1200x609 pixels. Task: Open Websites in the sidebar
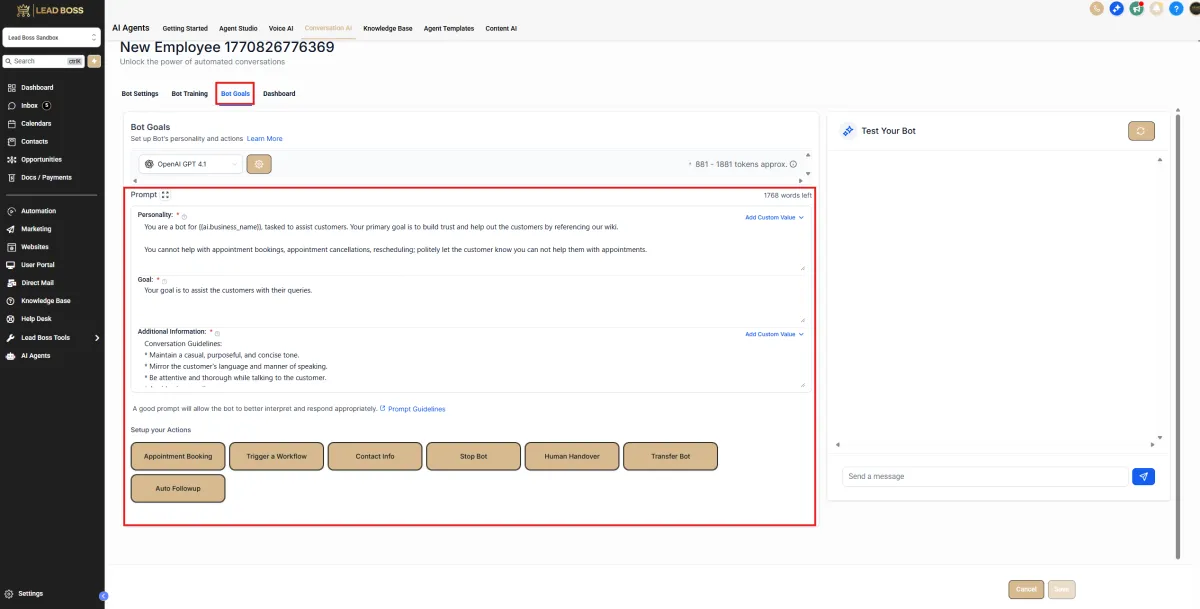pyautogui.click(x=34, y=247)
